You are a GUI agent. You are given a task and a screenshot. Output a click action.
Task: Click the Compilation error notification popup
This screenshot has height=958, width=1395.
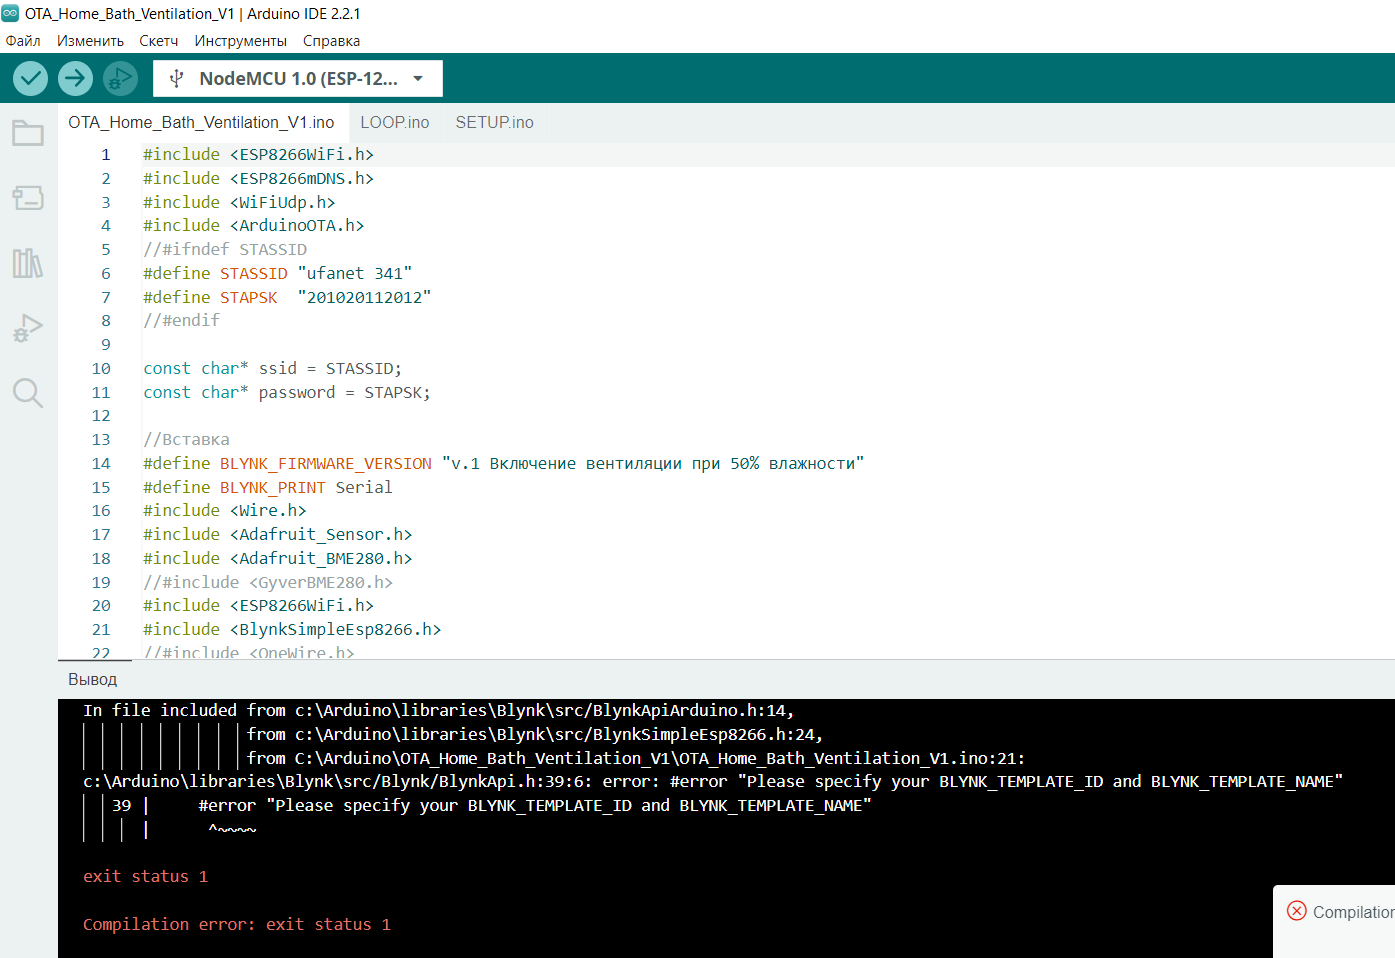coord(1334,921)
